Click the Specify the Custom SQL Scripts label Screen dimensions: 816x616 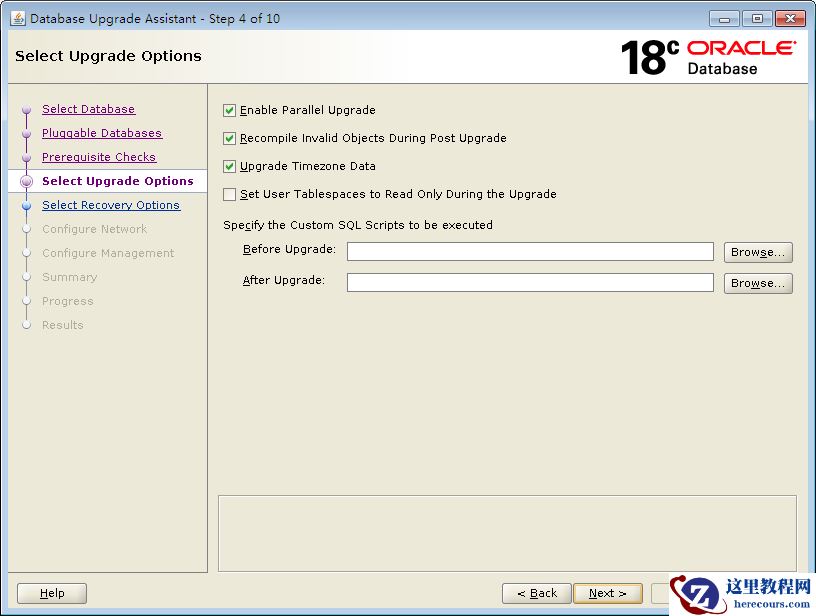coord(358,225)
